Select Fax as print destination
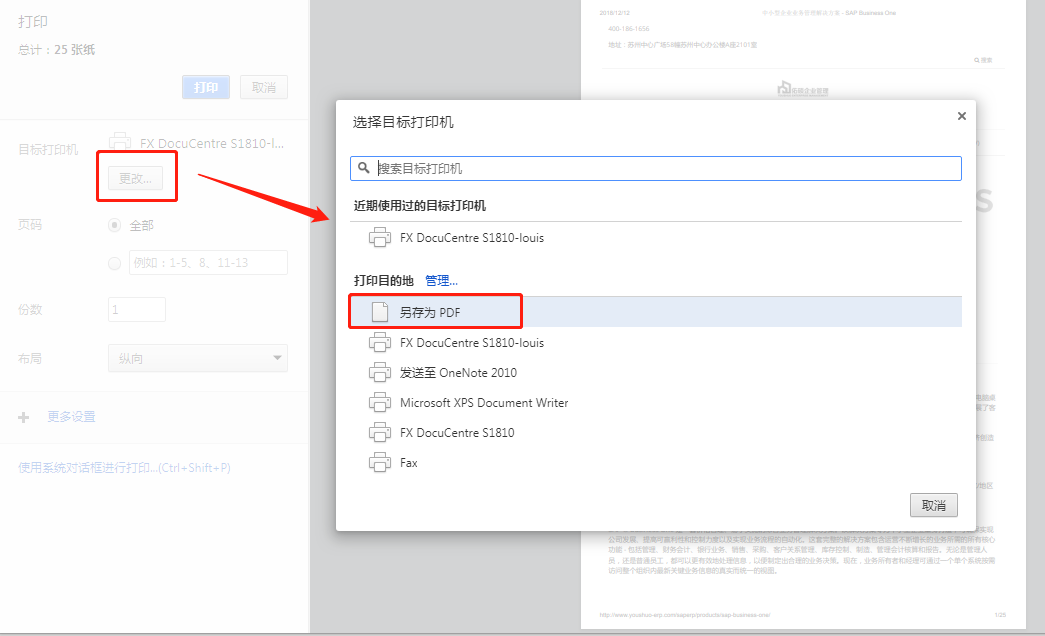 tap(656, 462)
